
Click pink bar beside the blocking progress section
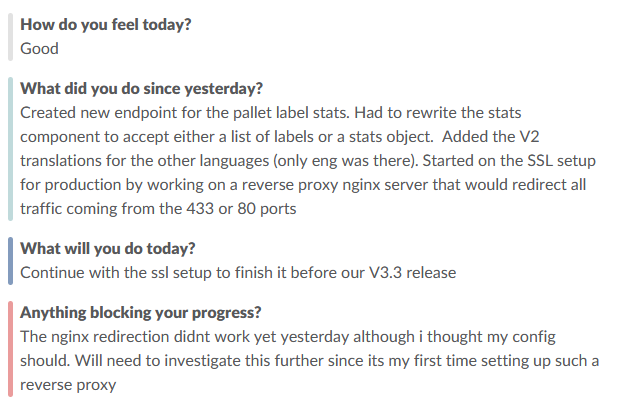click(x=9, y=346)
